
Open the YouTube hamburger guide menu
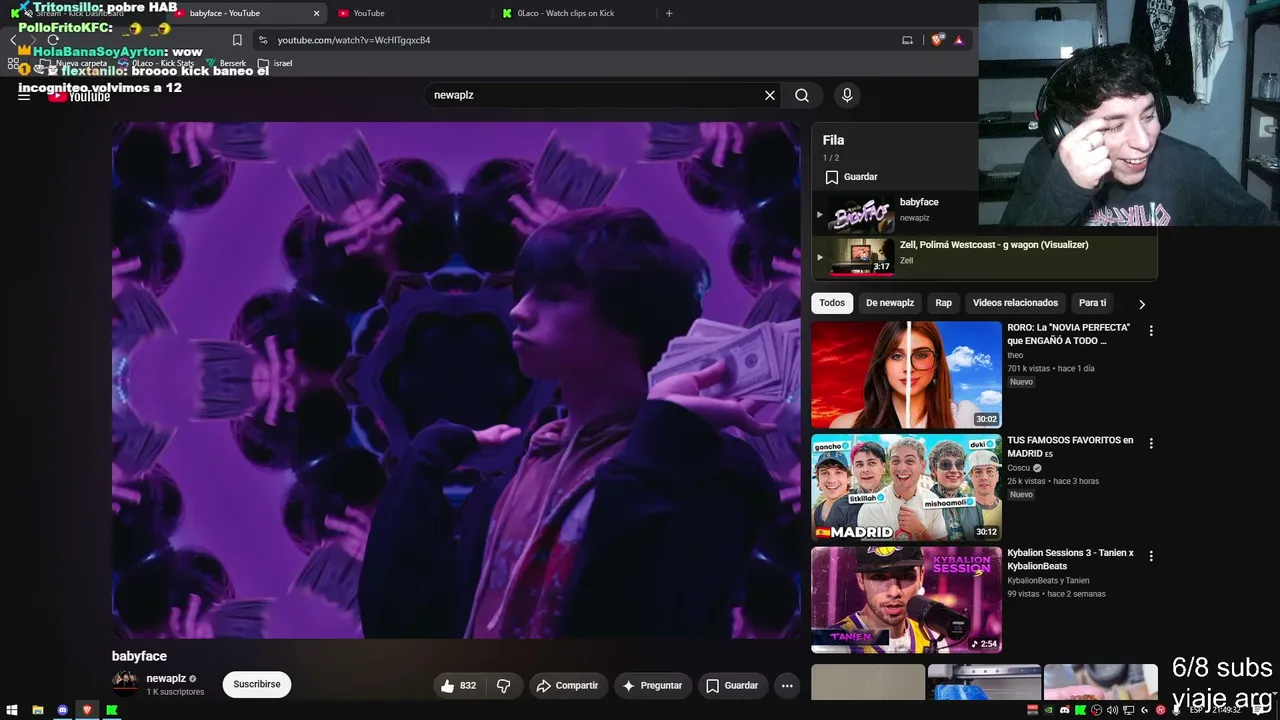(24, 96)
